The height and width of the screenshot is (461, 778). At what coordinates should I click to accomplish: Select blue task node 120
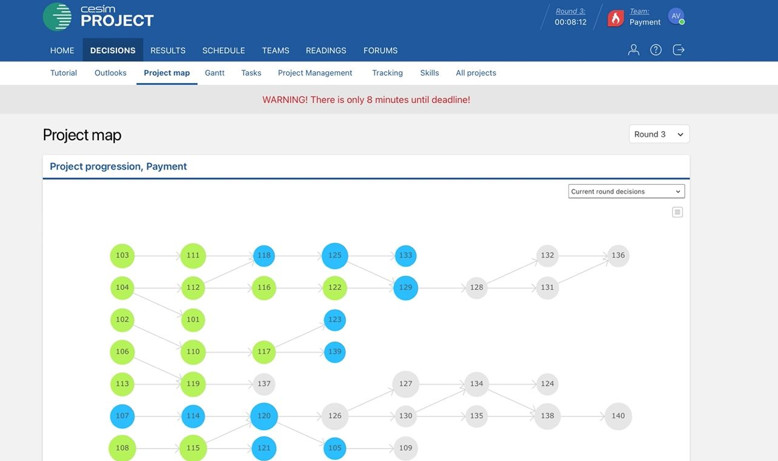pyautogui.click(x=264, y=416)
